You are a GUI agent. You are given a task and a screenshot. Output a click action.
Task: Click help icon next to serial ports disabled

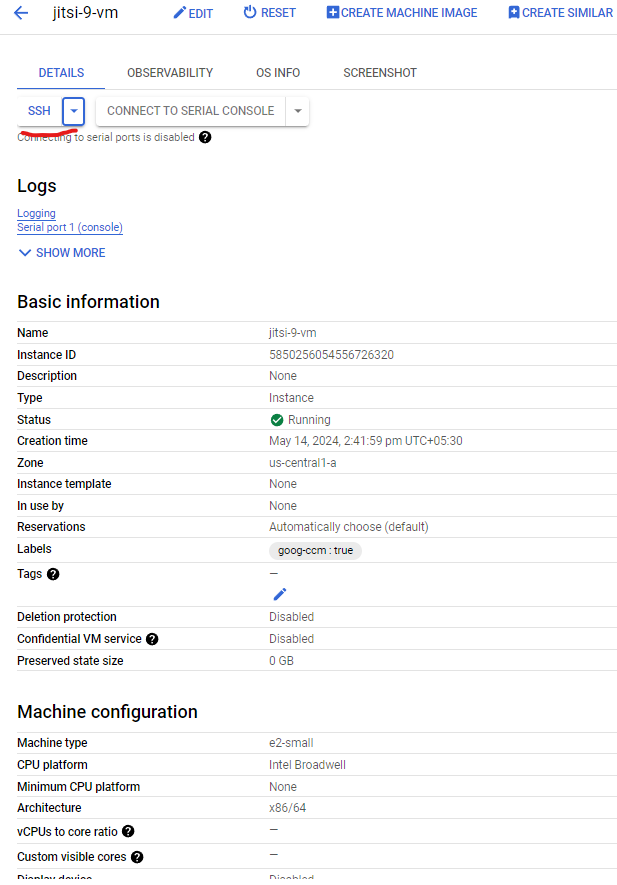(205, 137)
